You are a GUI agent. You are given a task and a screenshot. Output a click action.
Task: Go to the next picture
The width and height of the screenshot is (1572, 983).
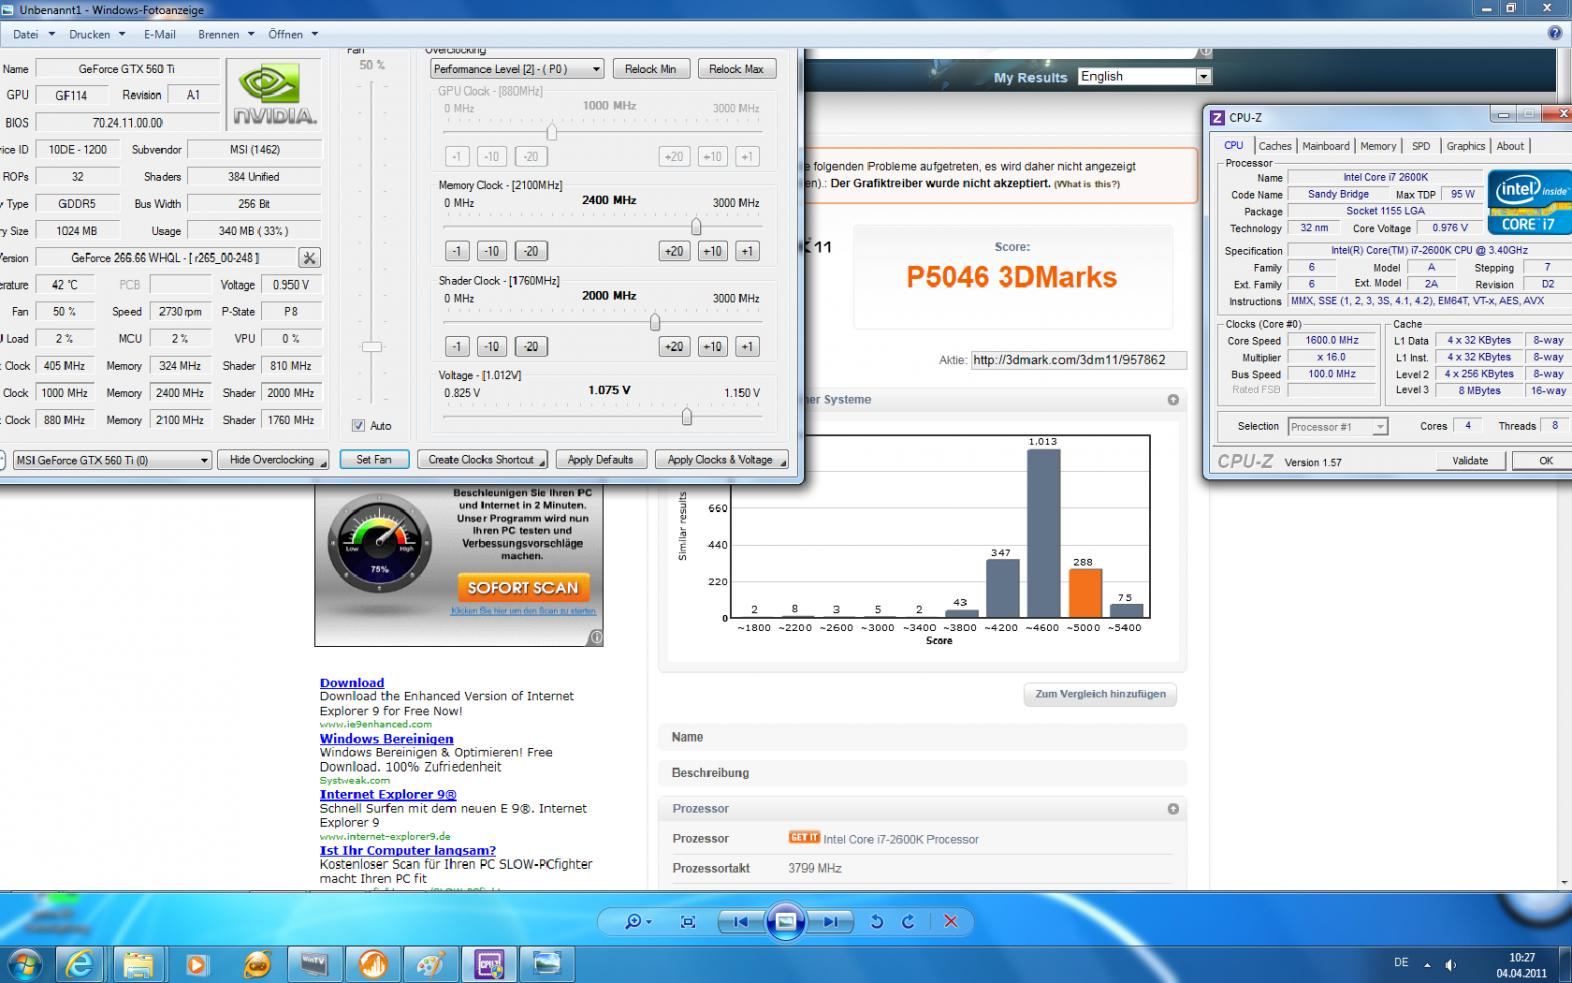[830, 922]
